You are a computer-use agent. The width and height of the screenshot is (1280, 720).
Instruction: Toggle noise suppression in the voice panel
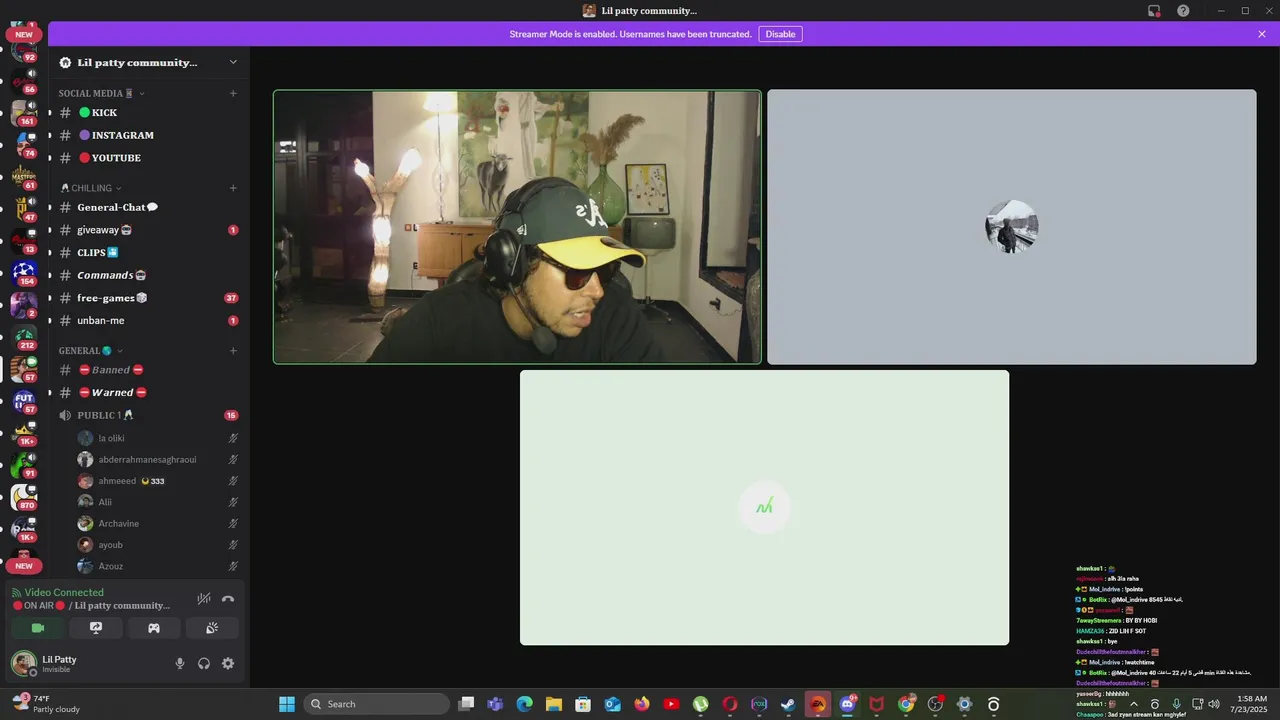[x=204, y=598]
